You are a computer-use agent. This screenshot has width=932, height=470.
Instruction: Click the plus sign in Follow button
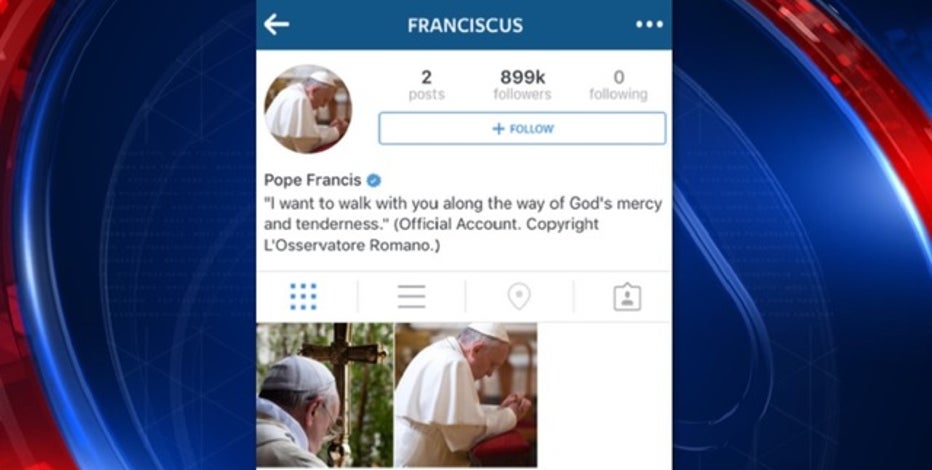[498, 129]
